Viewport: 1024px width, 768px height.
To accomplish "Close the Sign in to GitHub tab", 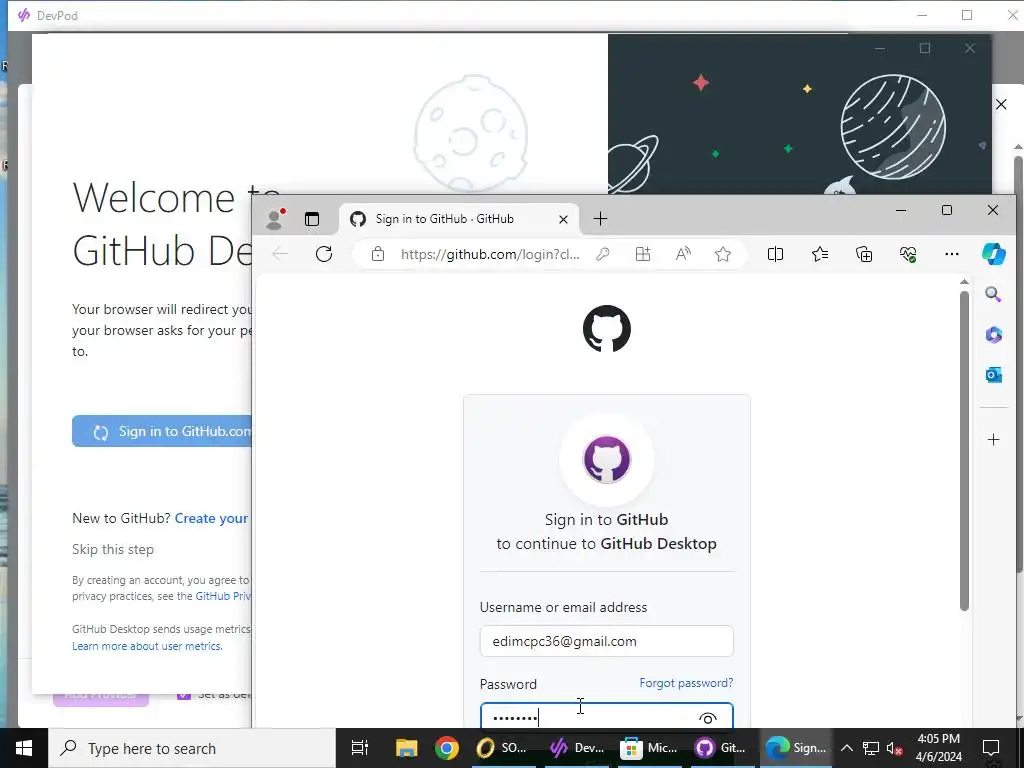I will coord(563,219).
